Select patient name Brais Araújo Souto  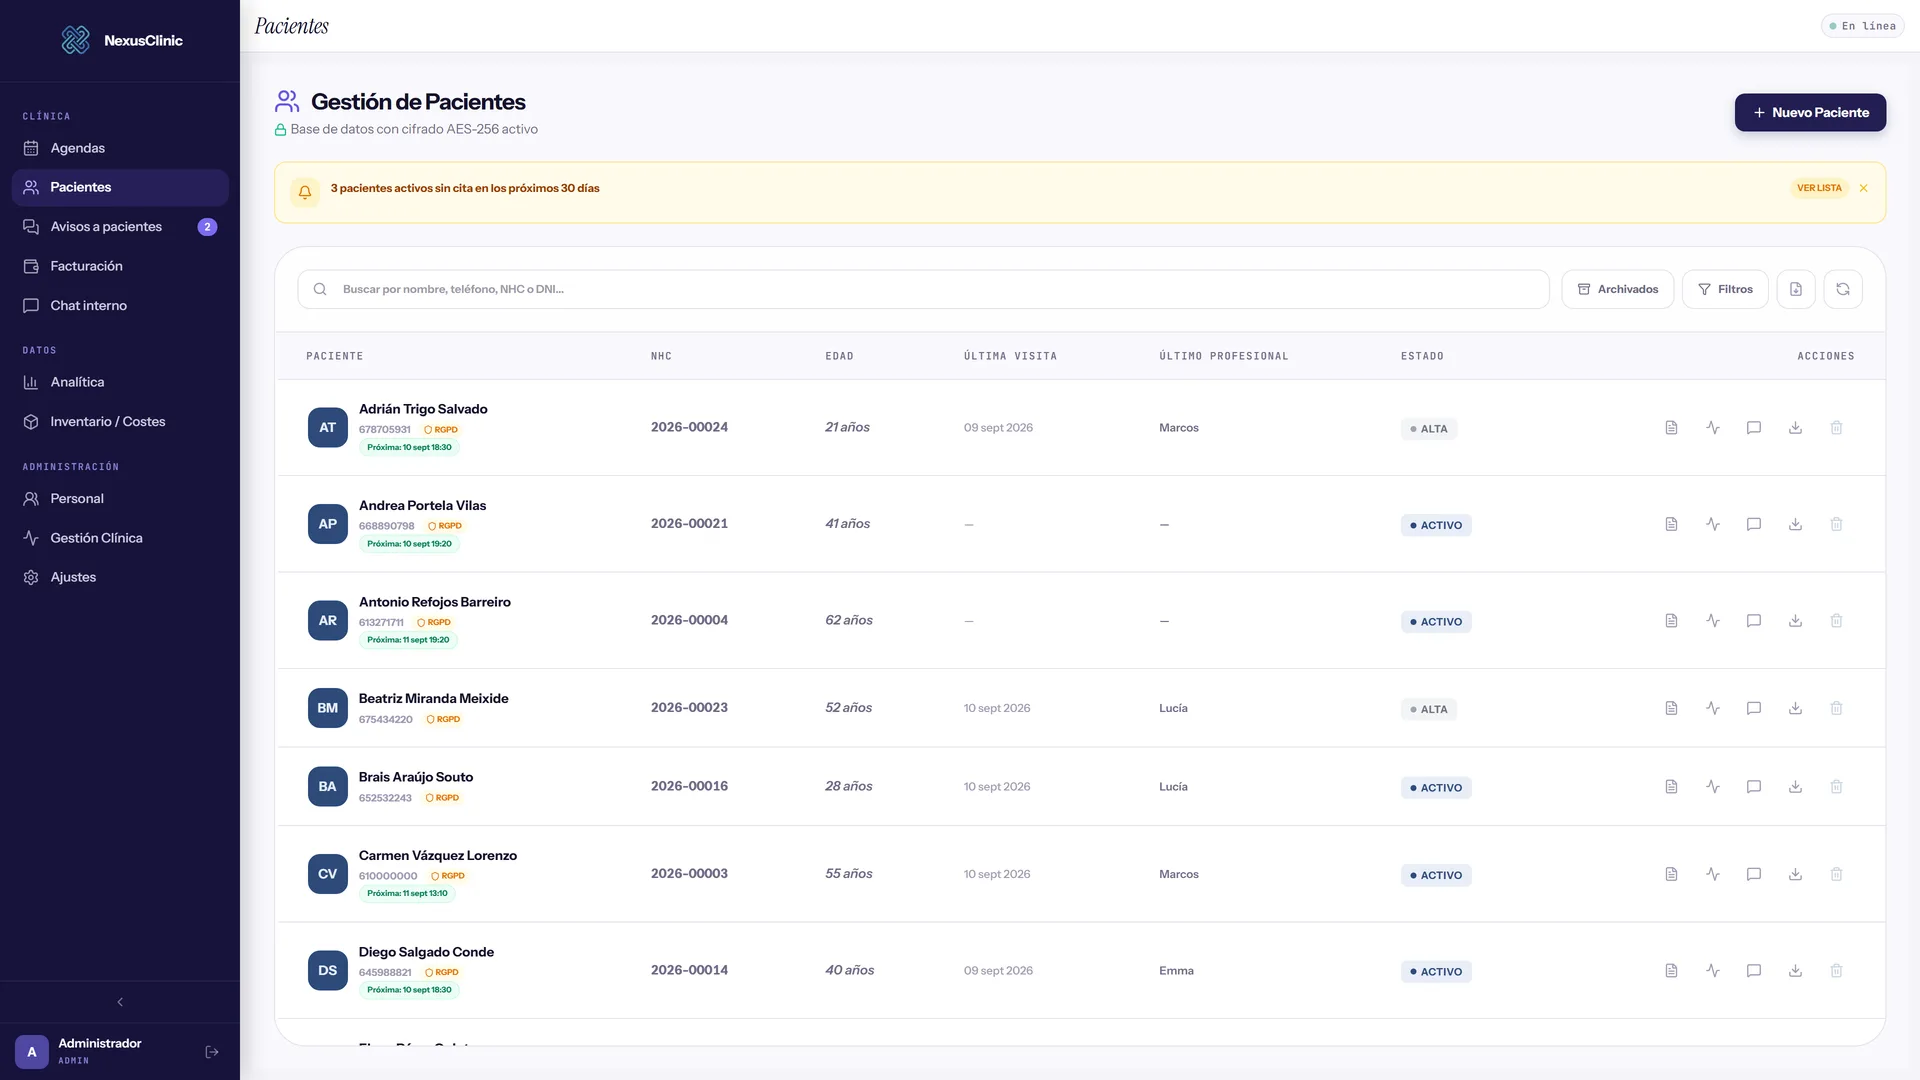416,777
